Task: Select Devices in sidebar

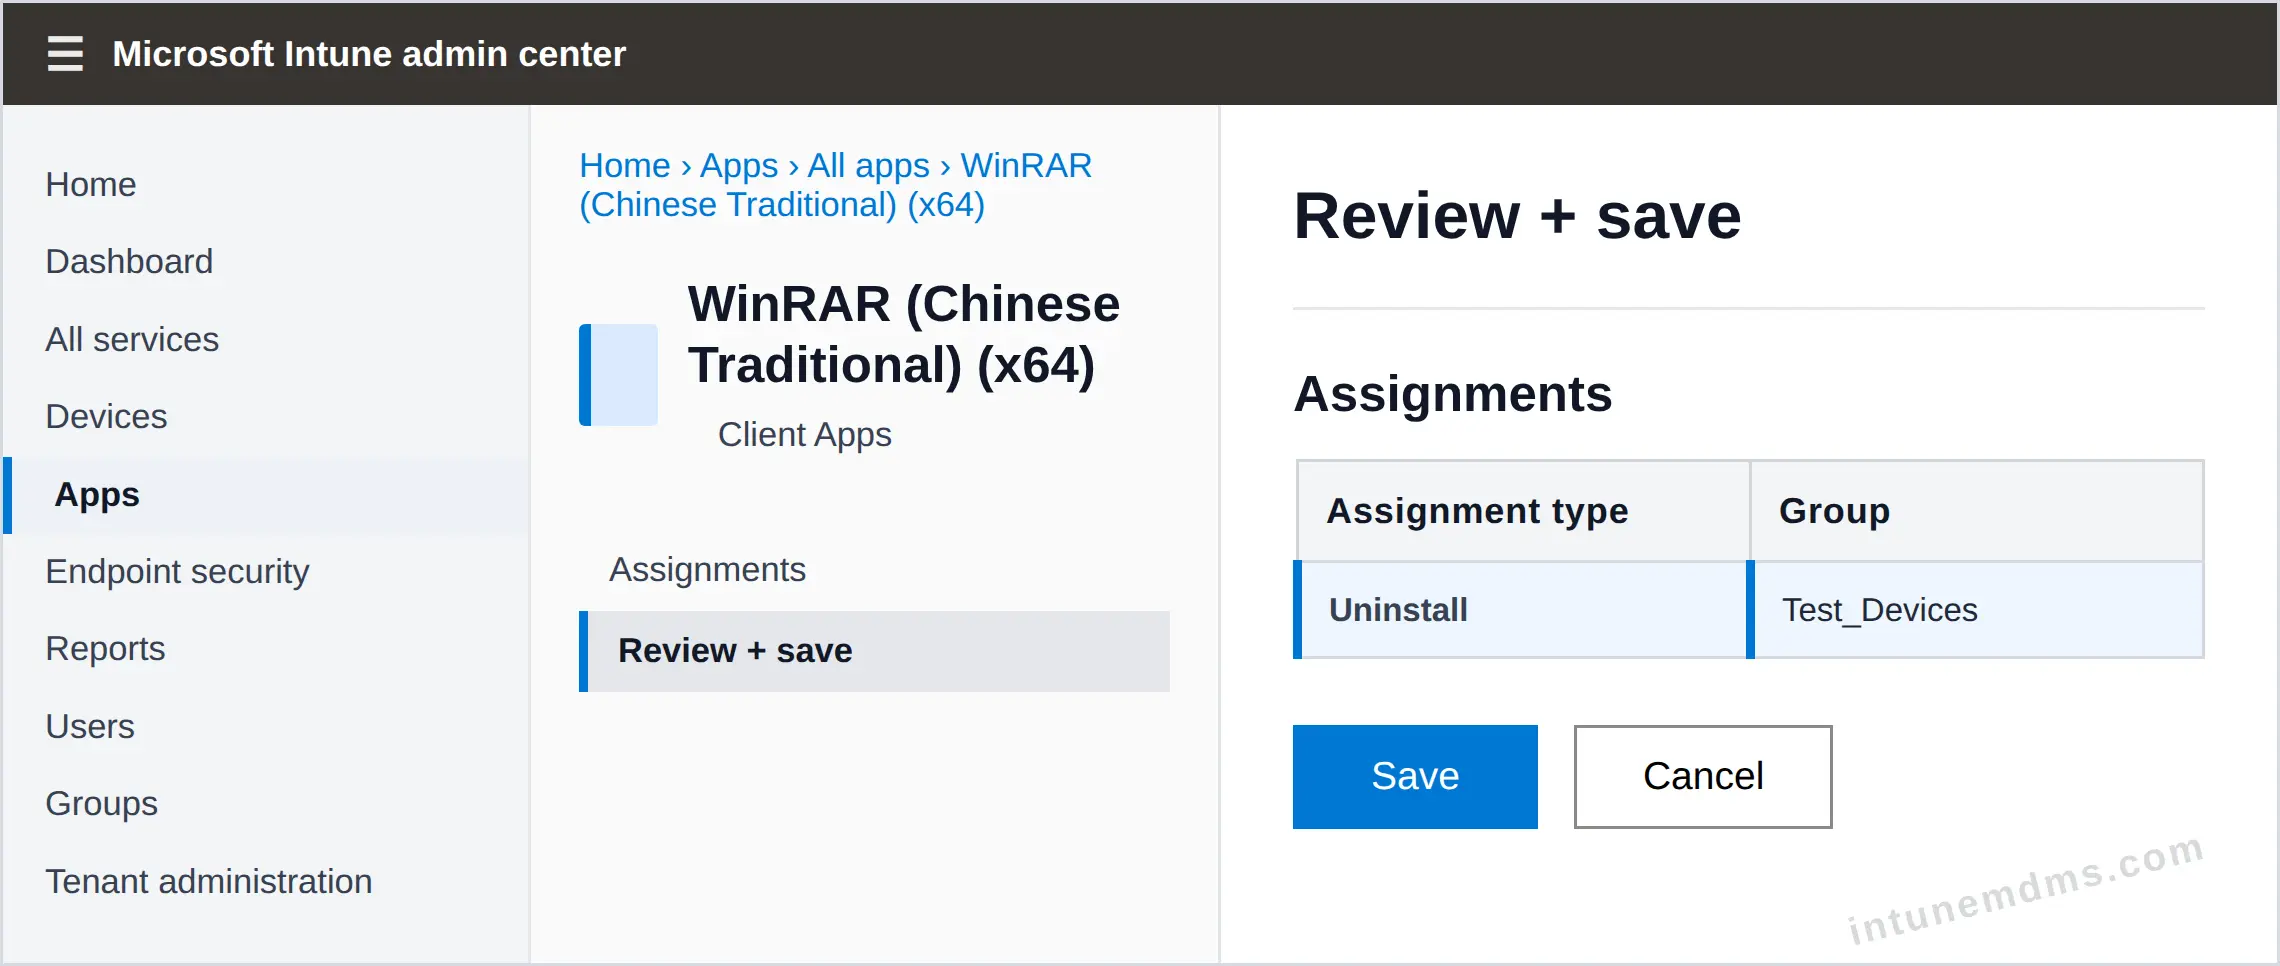Action: coord(106,417)
